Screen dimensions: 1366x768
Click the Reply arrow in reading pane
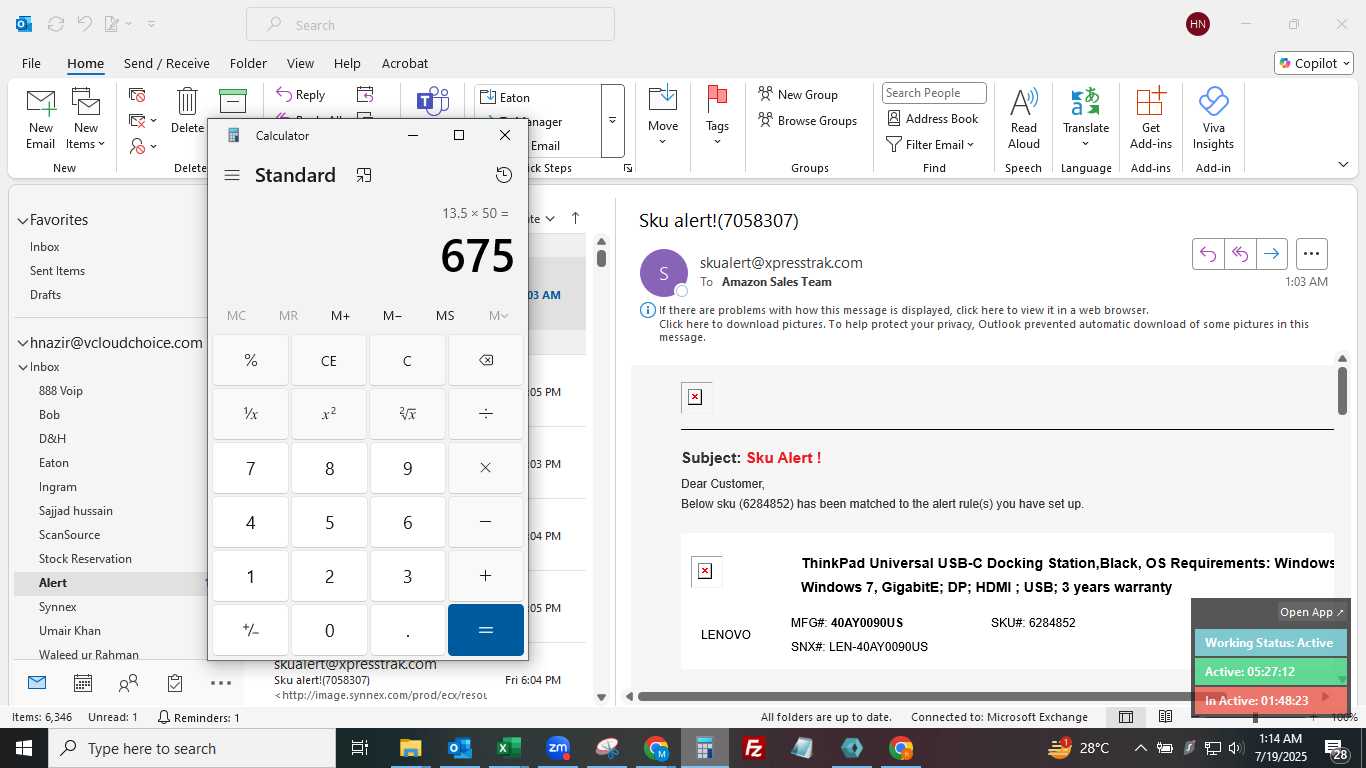[1208, 254]
